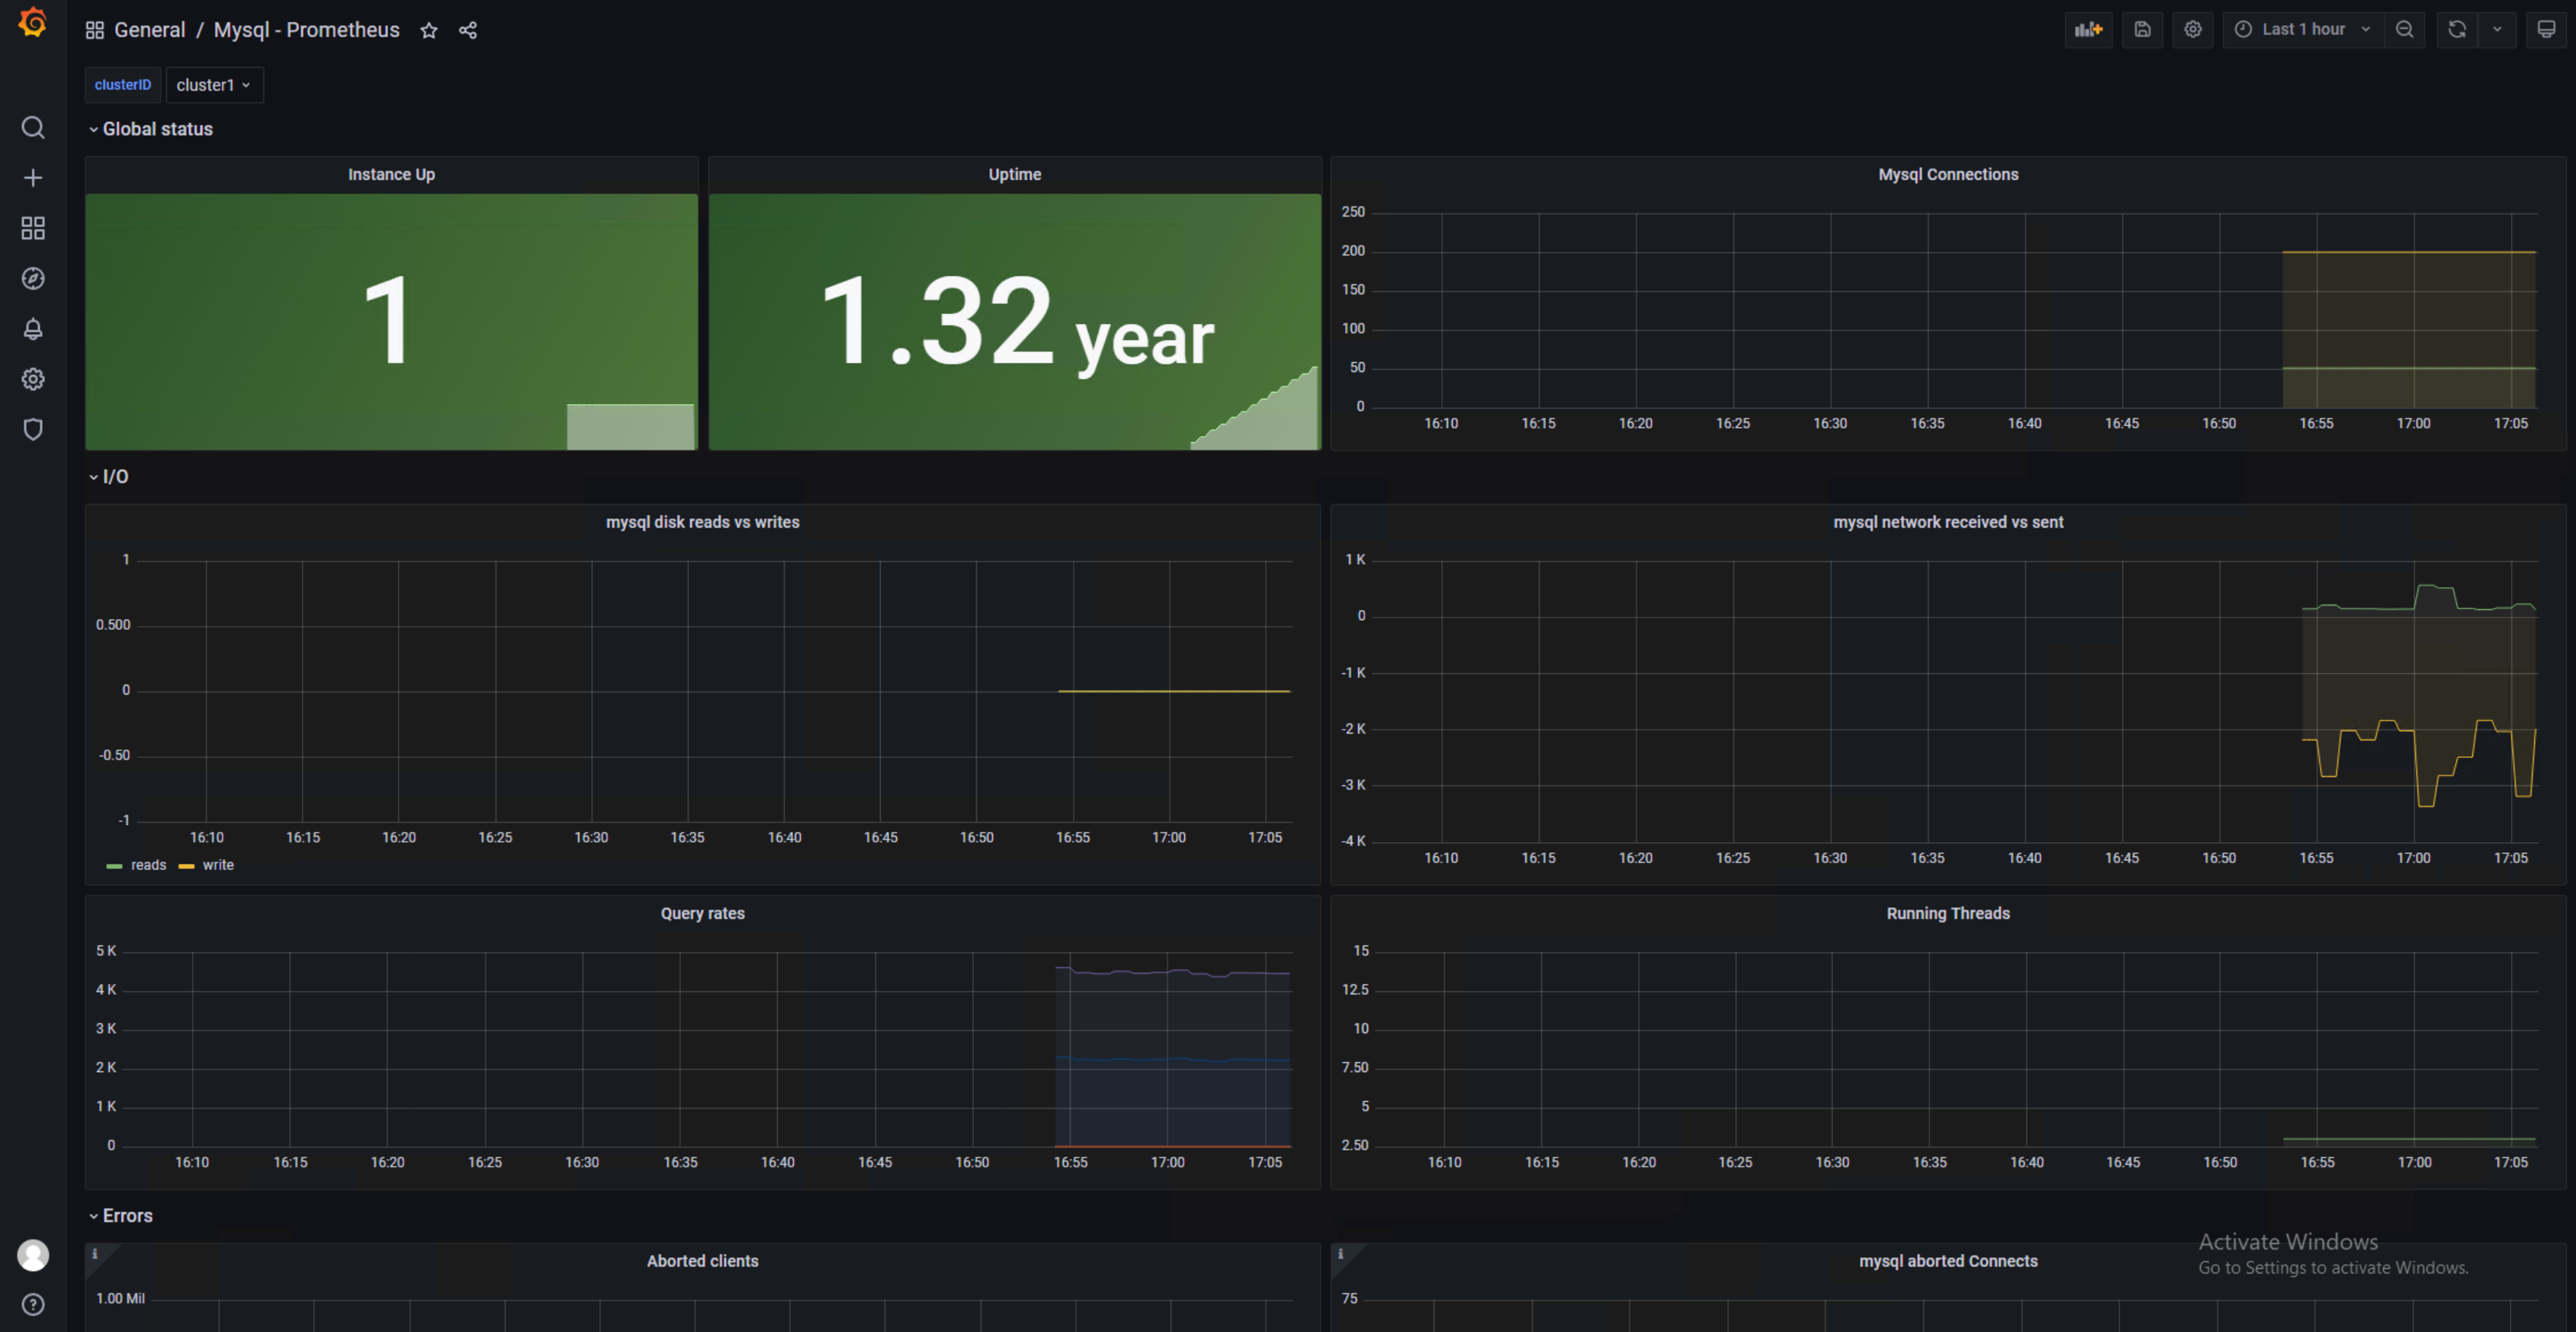Toggle the reads series in legend
Screen dimensions: 2576x1332
point(147,866)
